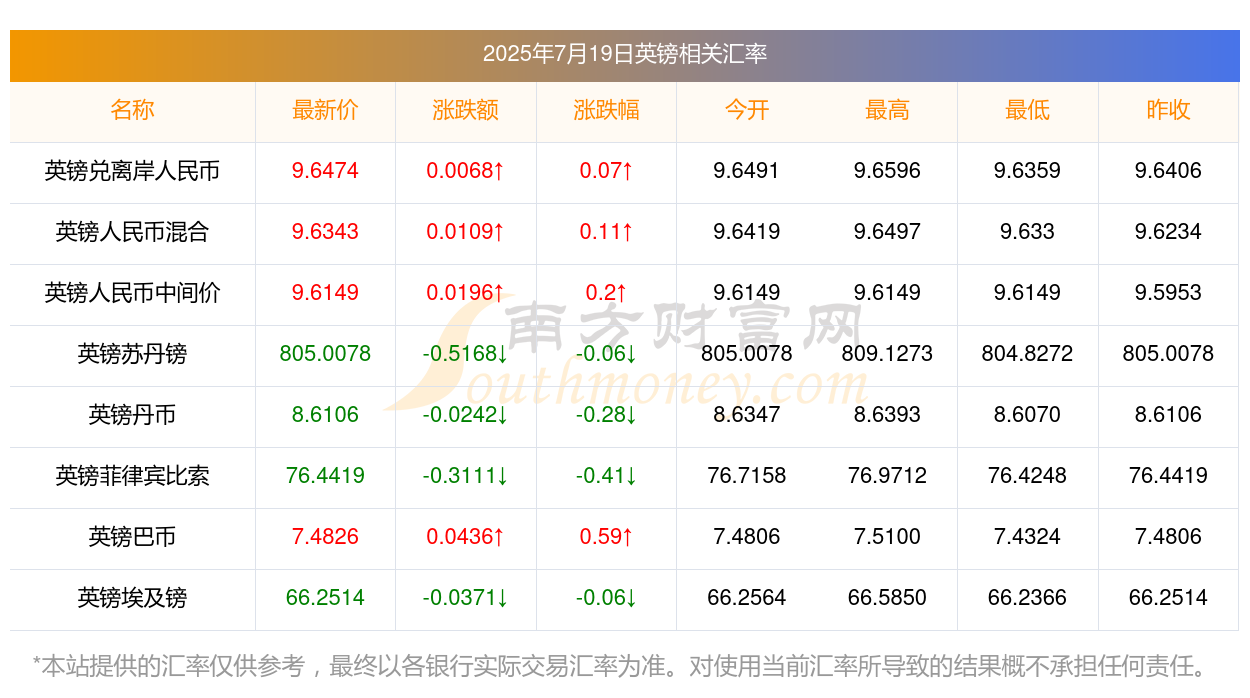Click the low value 66.2366
The width and height of the screenshot is (1250, 698).
coord(1027,598)
